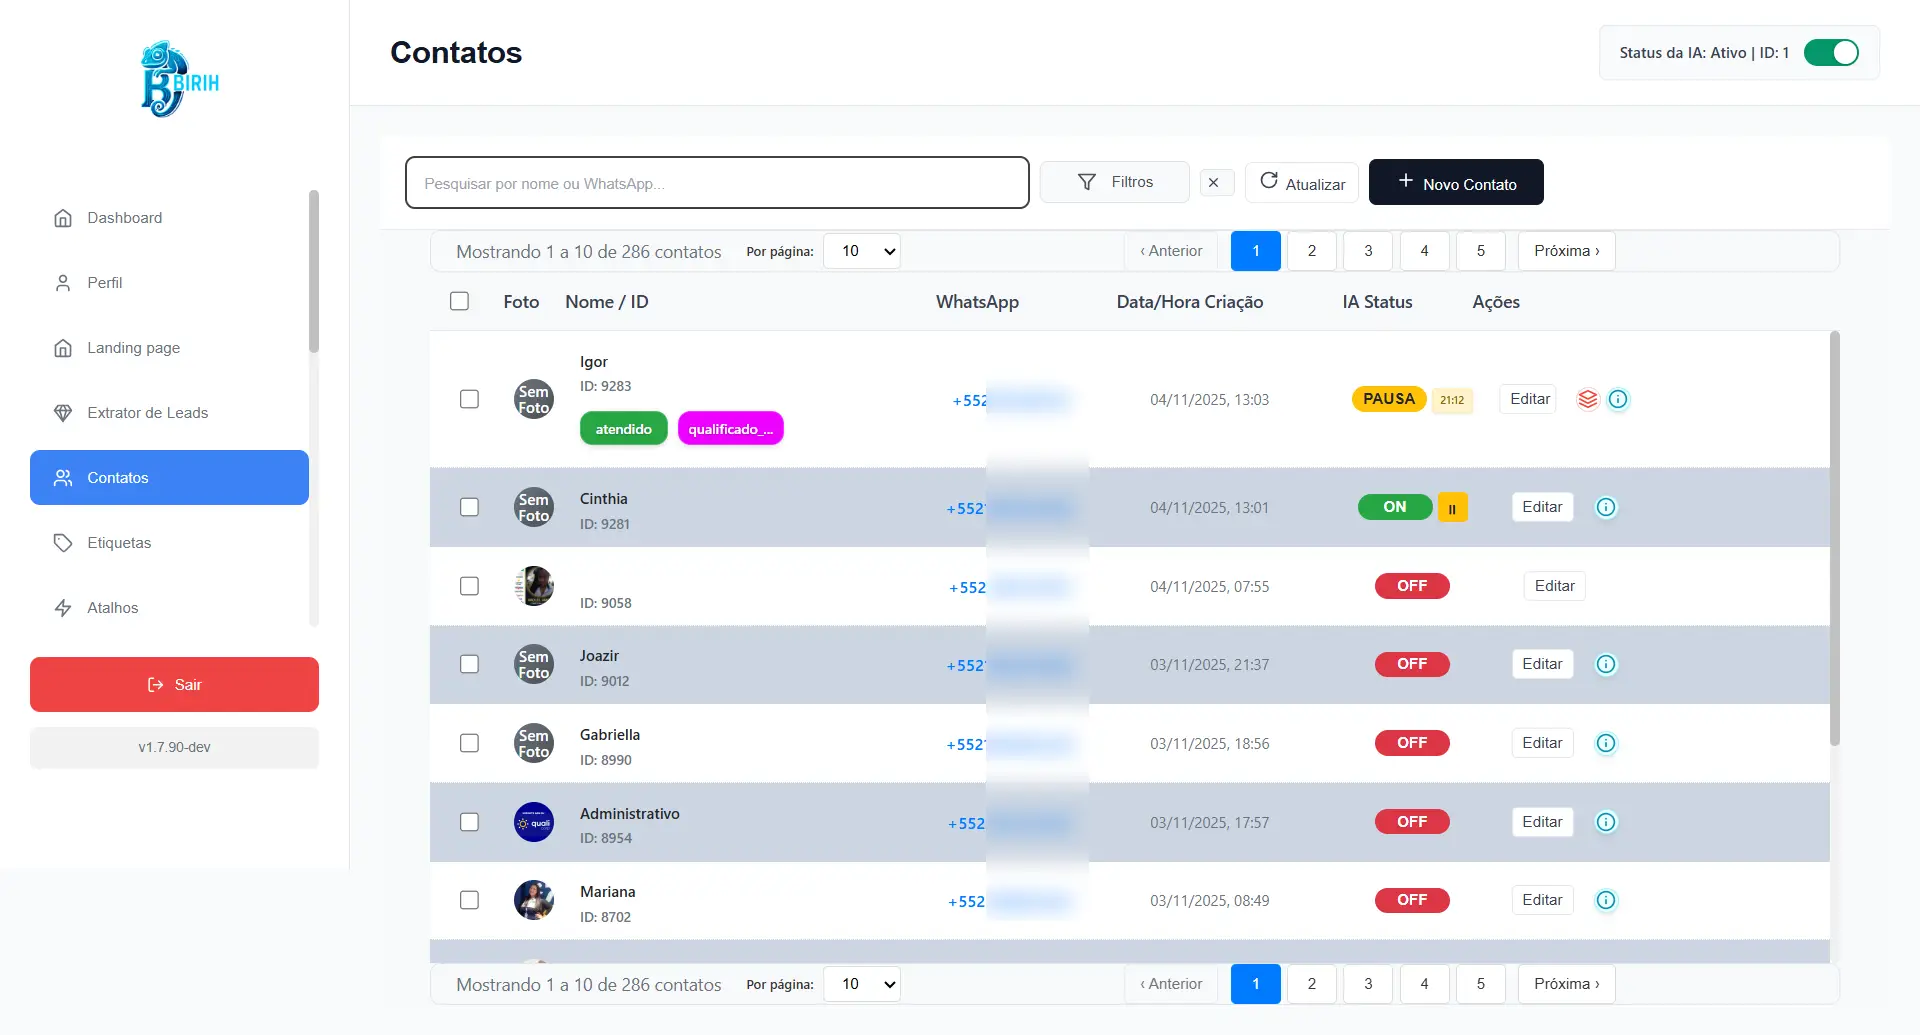The height and width of the screenshot is (1035, 1920).
Task: Toggle the Status da IA switch
Action: point(1830,53)
